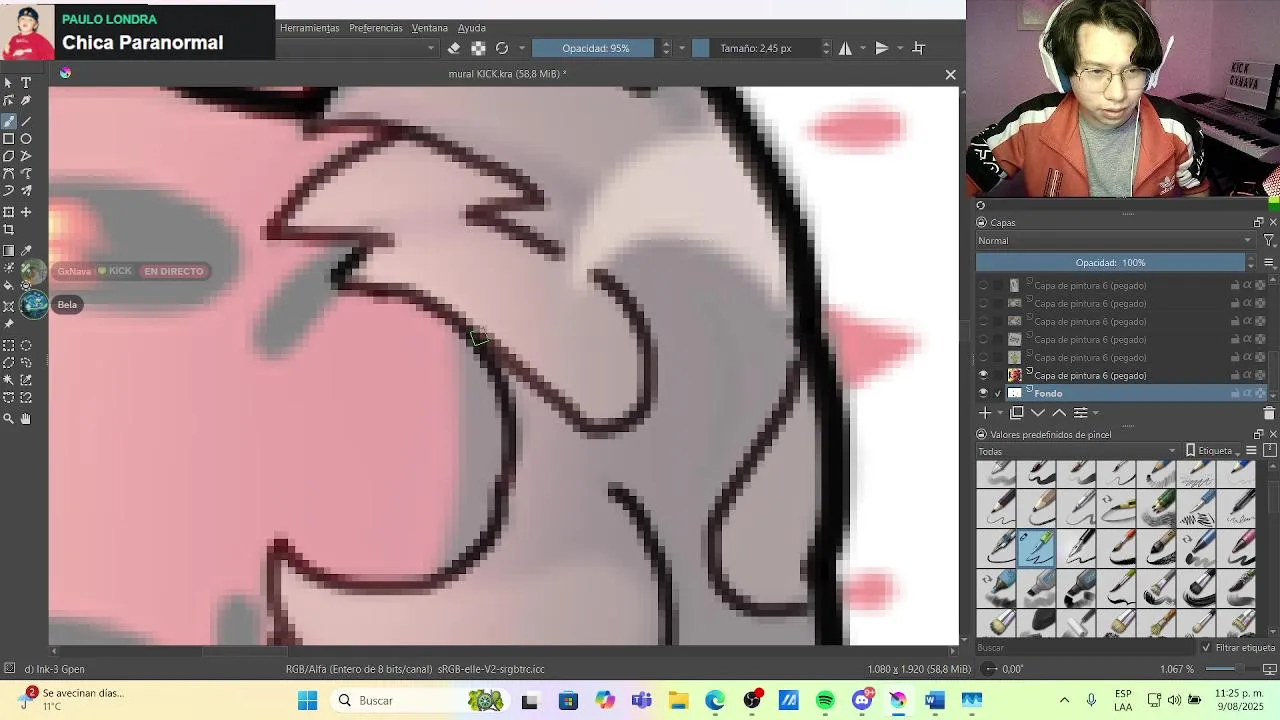
Task: Select the Crop tool
Action: tap(9, 230)
